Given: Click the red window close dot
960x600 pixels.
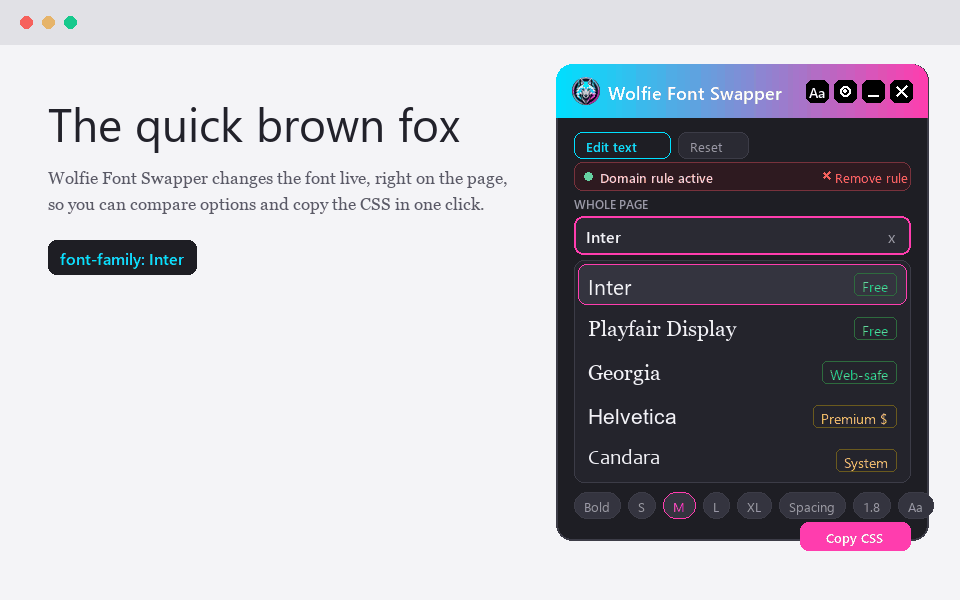Looking at the screenshot, I should (26, 23).
